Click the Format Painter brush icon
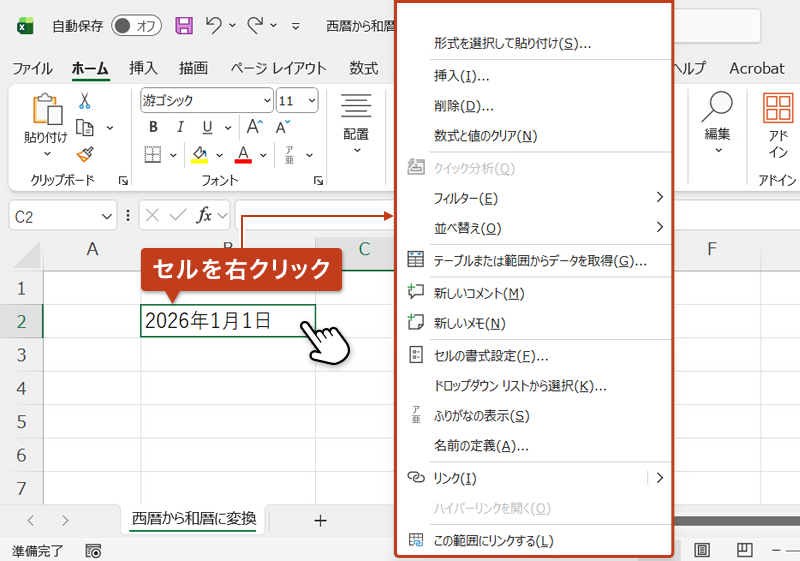Screen dimensions: 800x561 (x=85, y=154)
